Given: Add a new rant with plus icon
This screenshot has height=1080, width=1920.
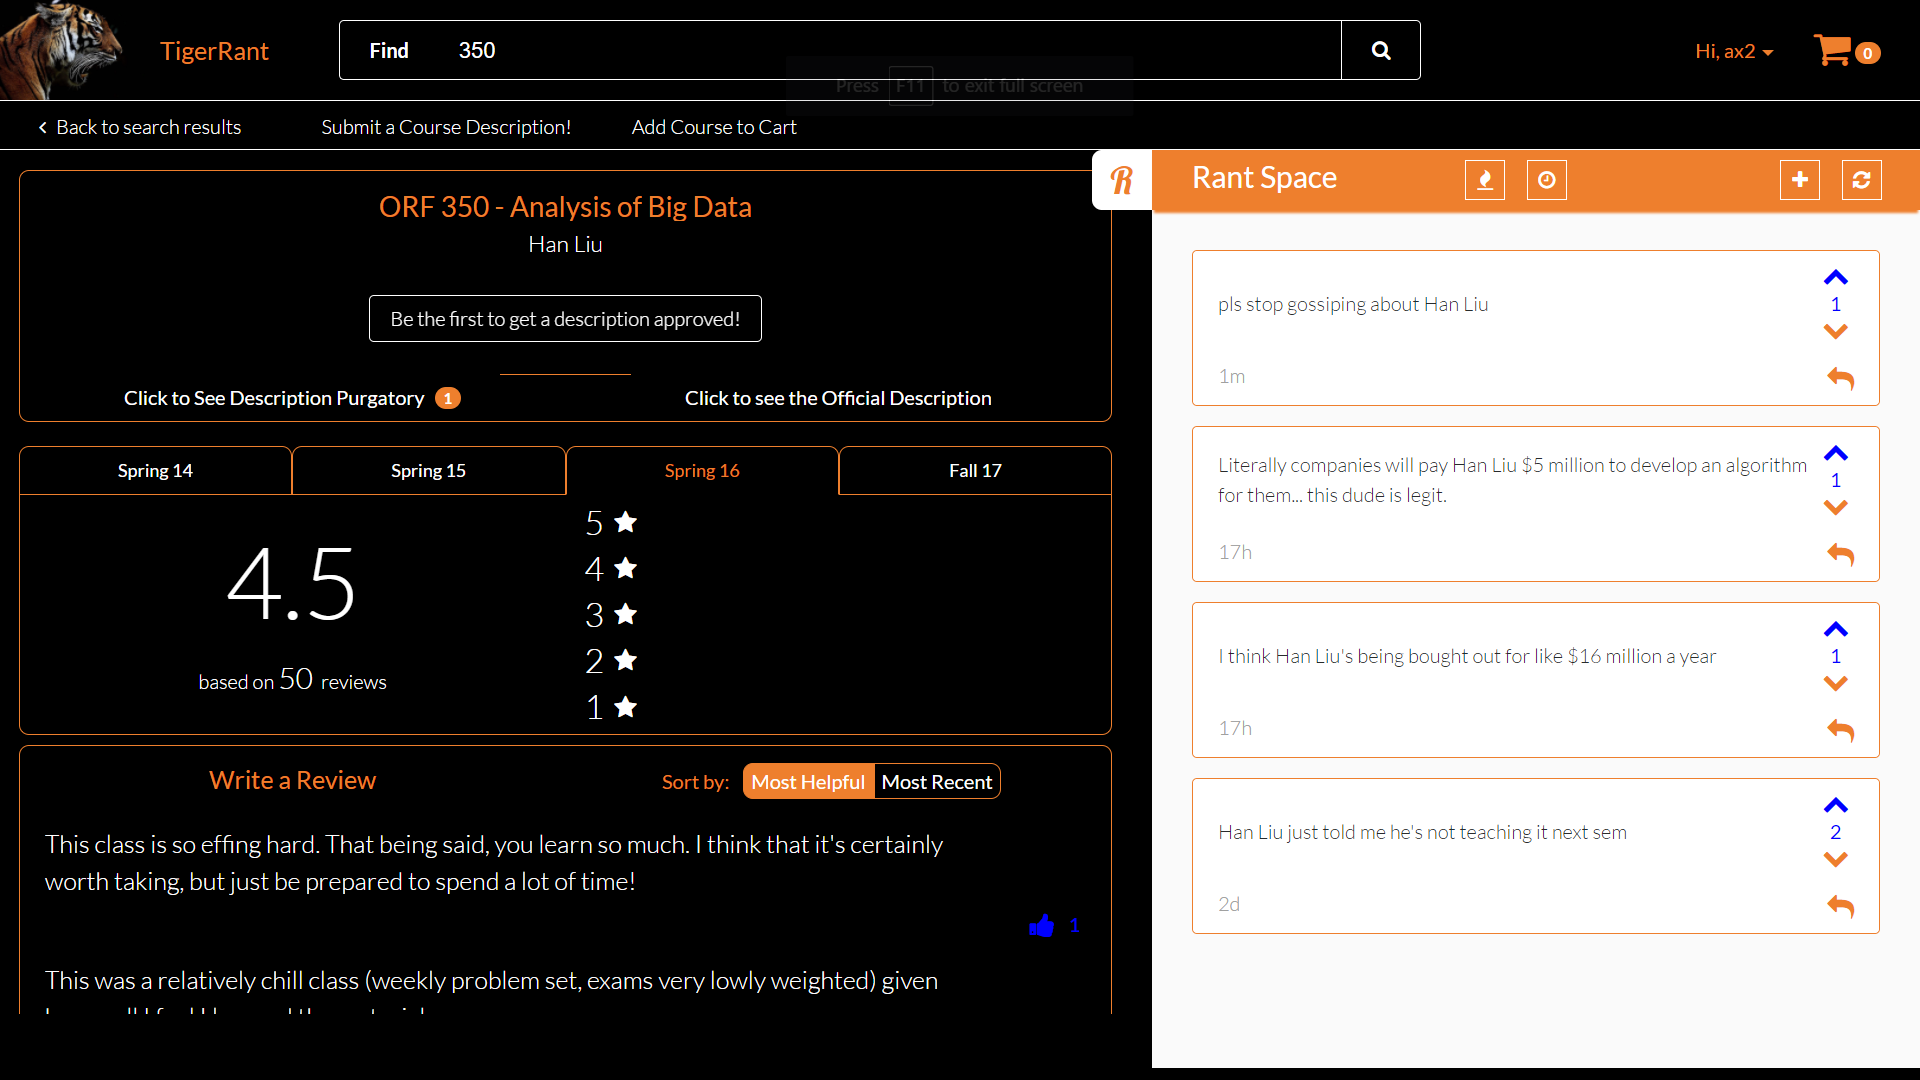Looking at the screenshot, I should pos(1799,180).
